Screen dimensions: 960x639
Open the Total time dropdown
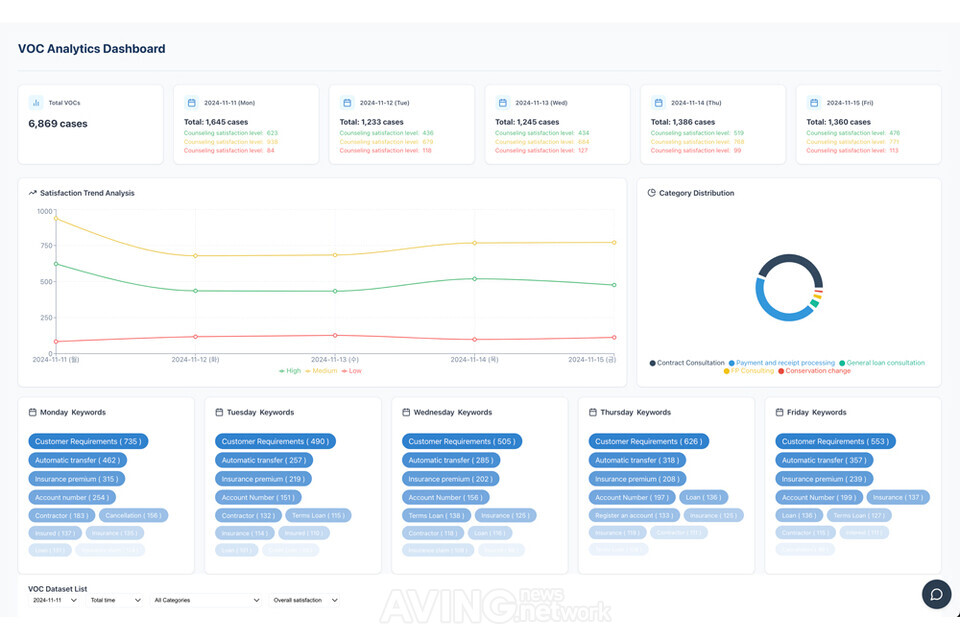pyautogui.click(x=114, y=600)
